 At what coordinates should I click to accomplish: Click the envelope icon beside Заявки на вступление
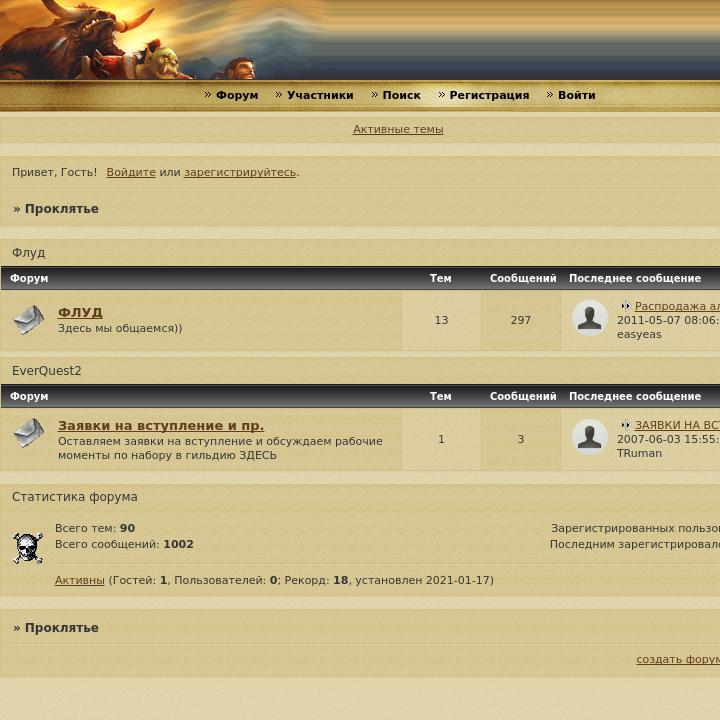28,433
